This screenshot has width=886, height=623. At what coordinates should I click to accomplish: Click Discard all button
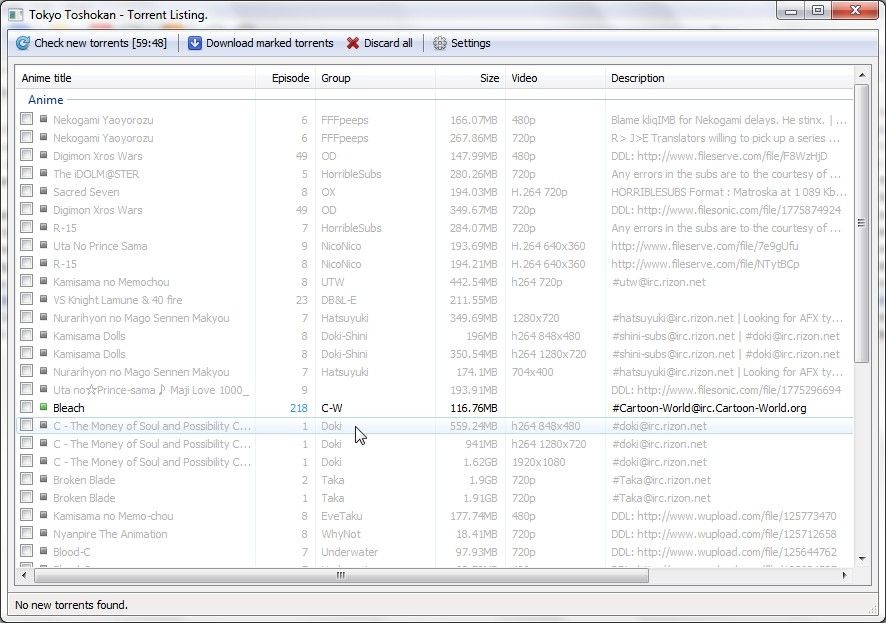pos(380,43)
